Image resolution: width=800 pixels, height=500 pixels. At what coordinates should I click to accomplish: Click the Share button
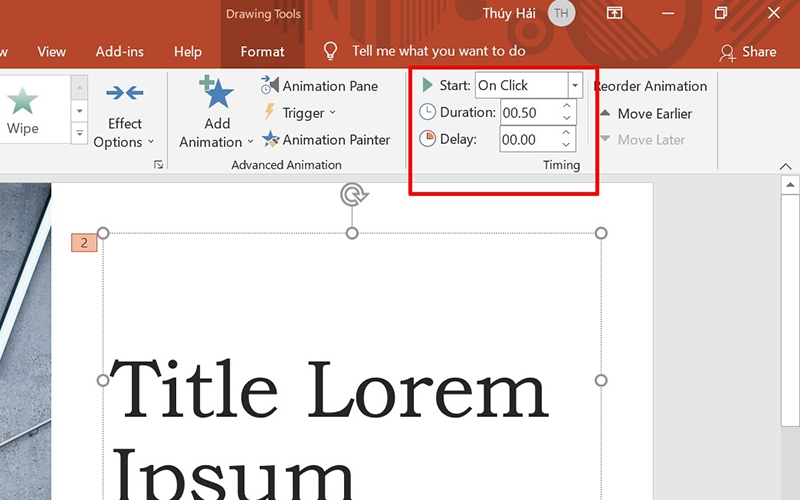(748, 52)
